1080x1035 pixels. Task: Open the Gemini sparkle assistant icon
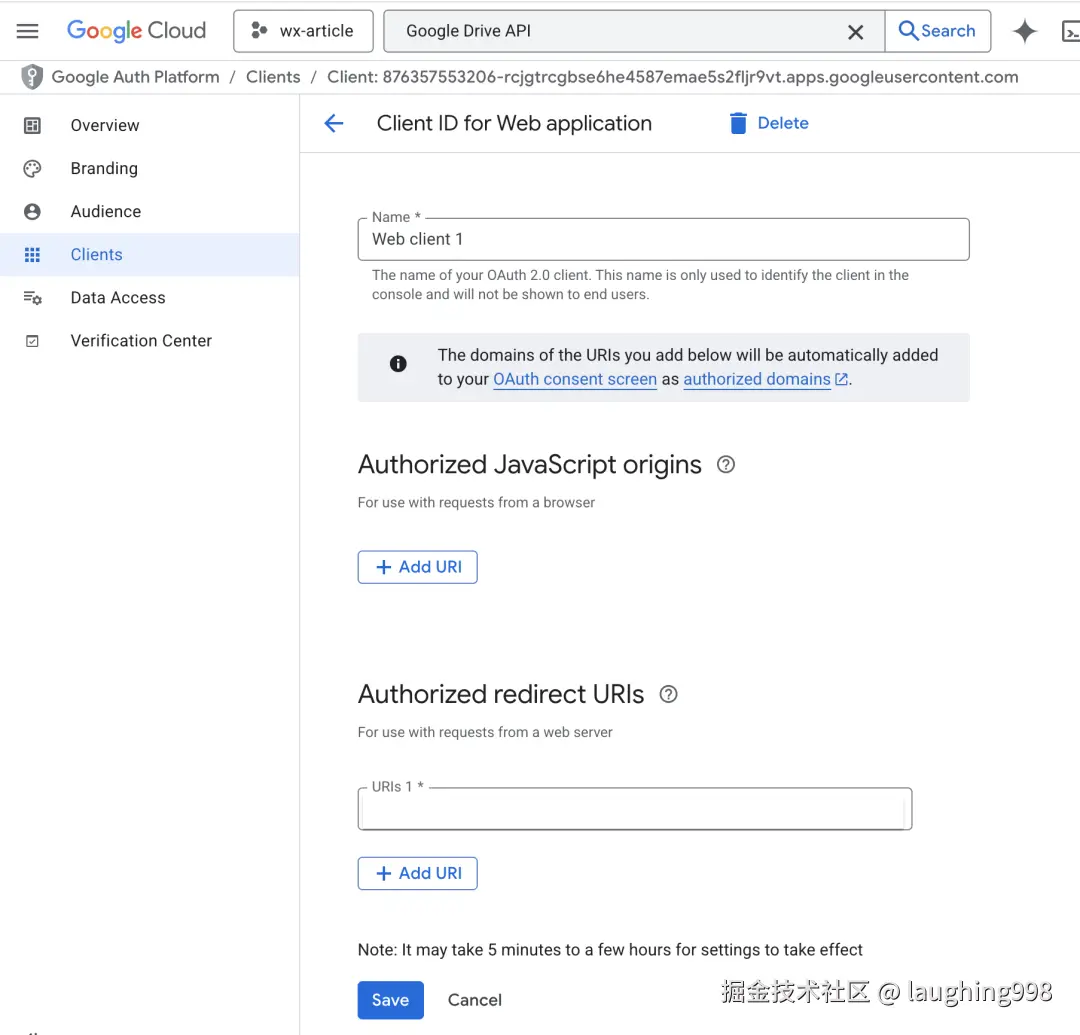pyautogui.click(x=1024, y=31)
